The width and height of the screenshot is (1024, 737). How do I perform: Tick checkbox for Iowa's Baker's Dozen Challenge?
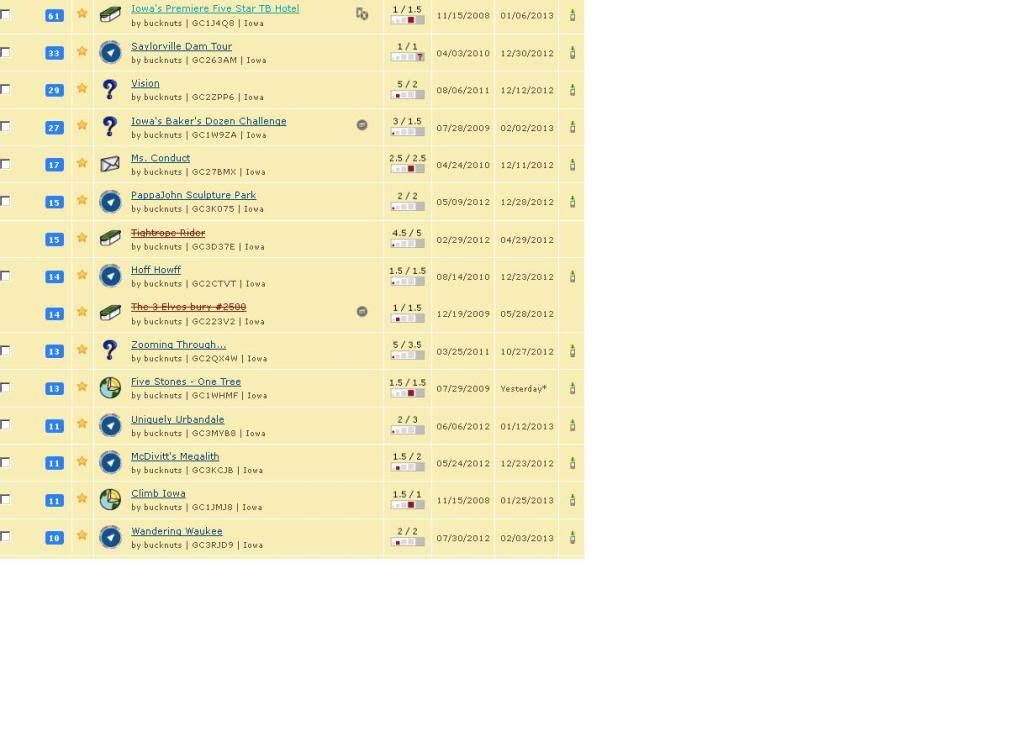coord(5,126)
